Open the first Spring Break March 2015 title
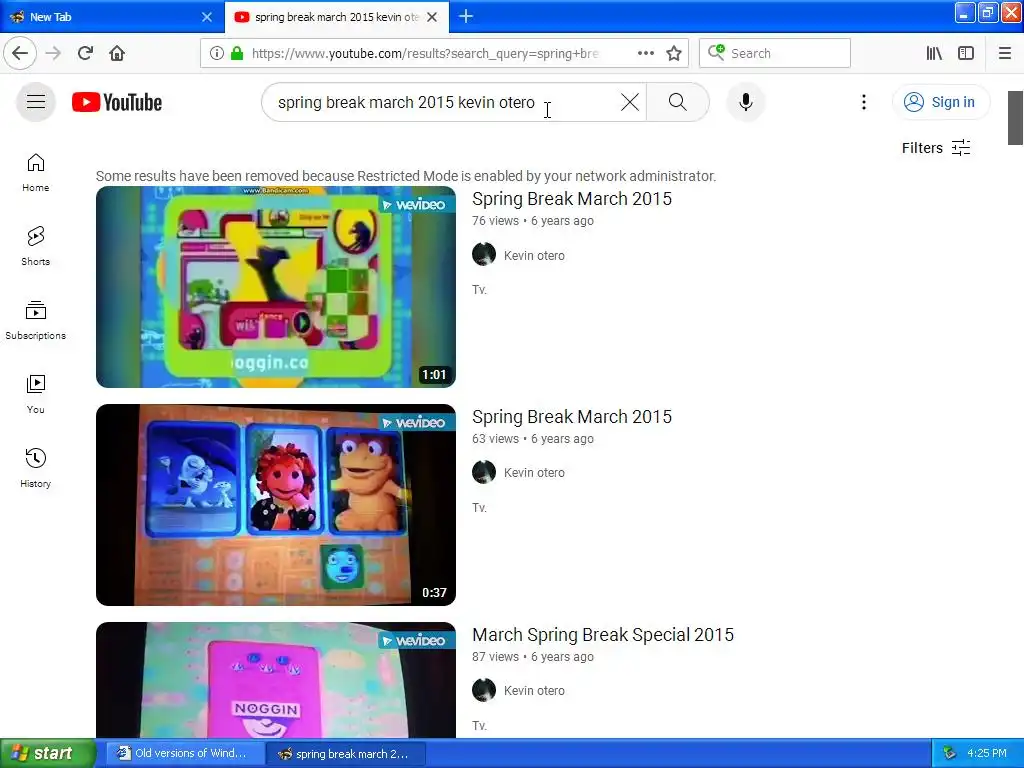Screen dimensions: 1024x768 point(571,199)
